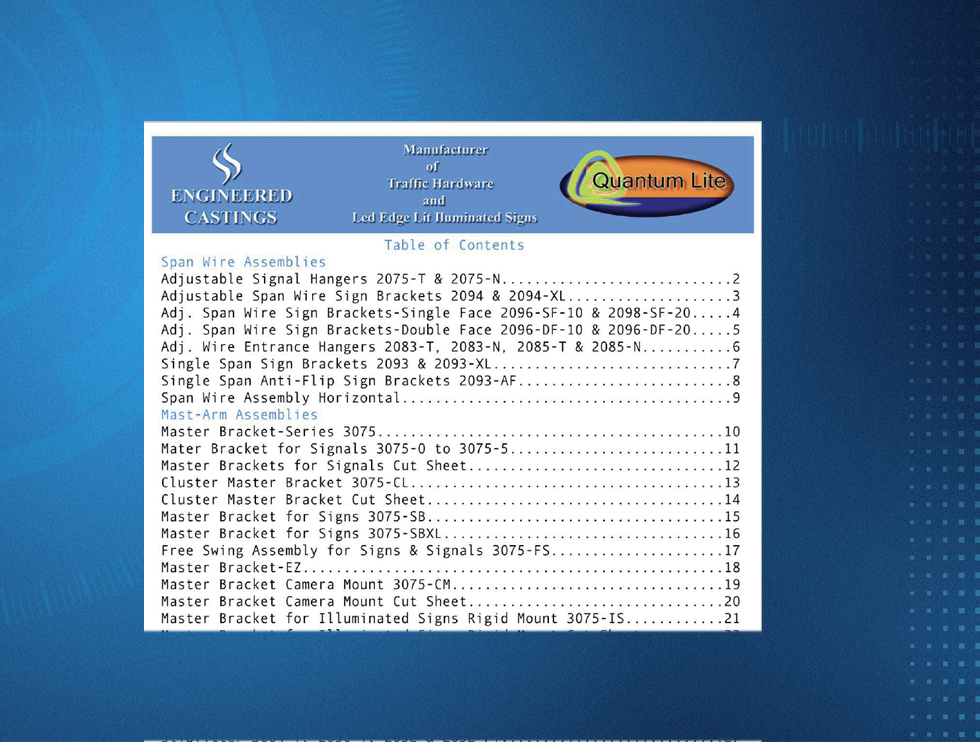Image resolution: width=980 pixels, height=742 pixels.
Task: Open the Master Bracket-Series 3075 entry
Action: point(451,431)
